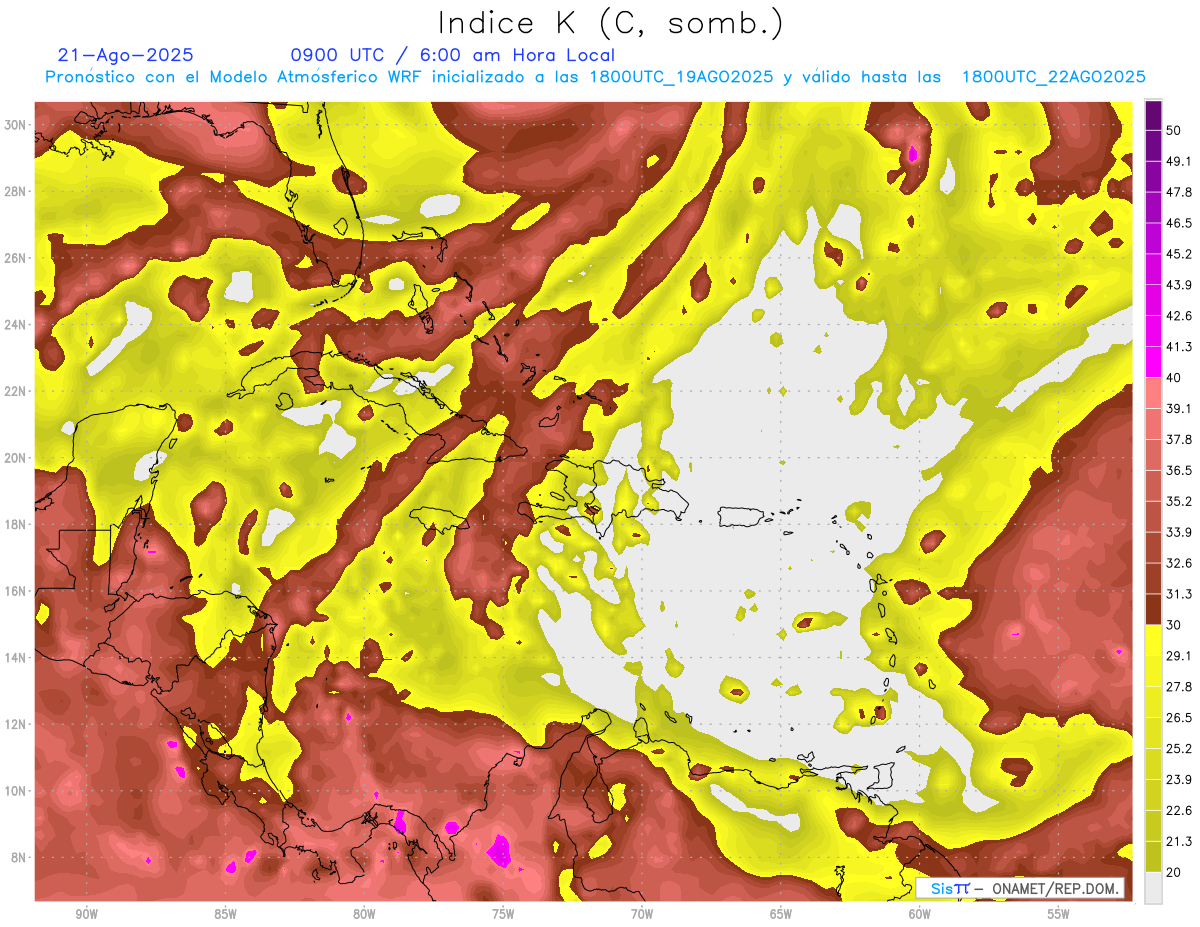Image resolution: width=1200 pixels, height=927 pixels.
Task: Click the color bar value '42.6'
Action: (x=1178, y=316)
